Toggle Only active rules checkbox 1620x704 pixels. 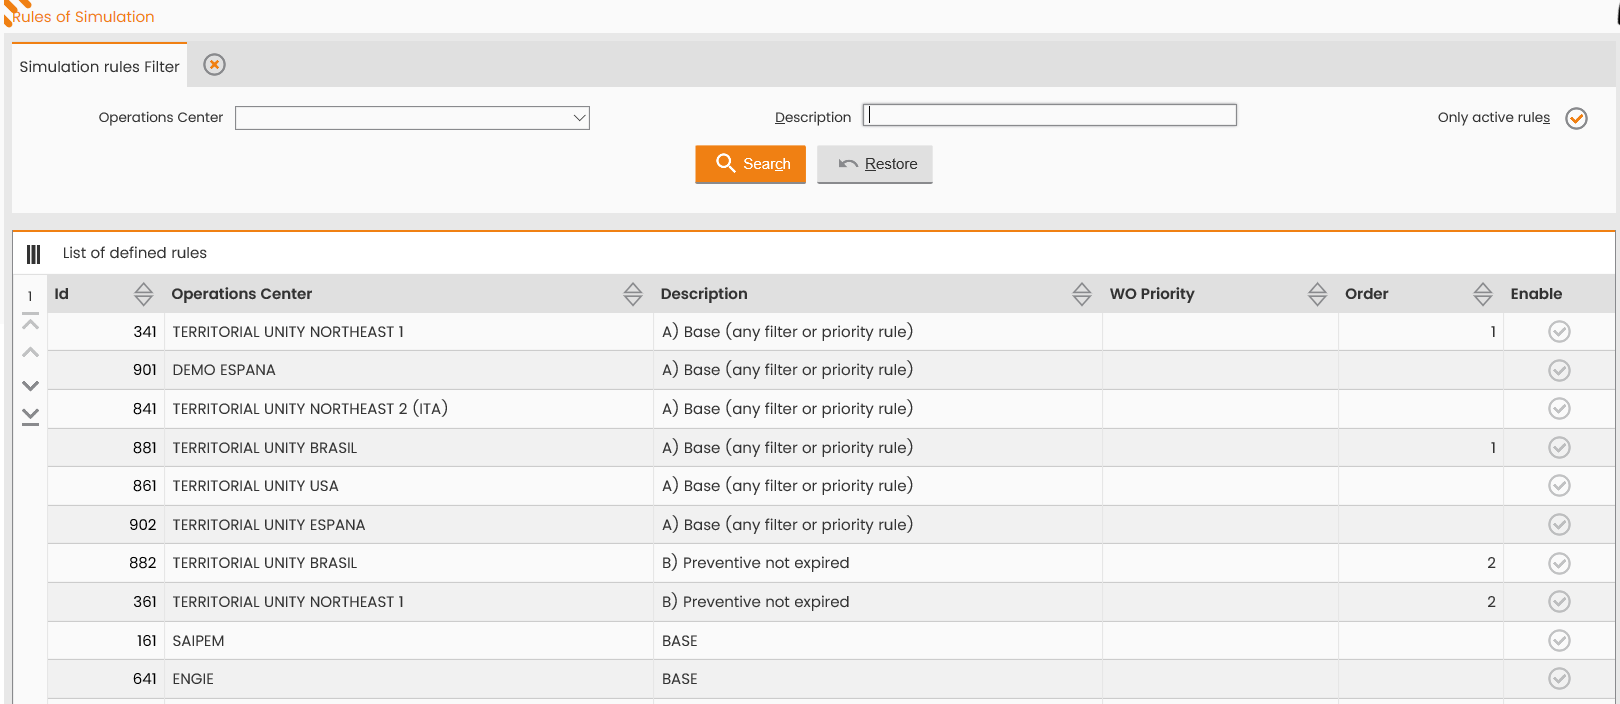tap(1577, 118)
